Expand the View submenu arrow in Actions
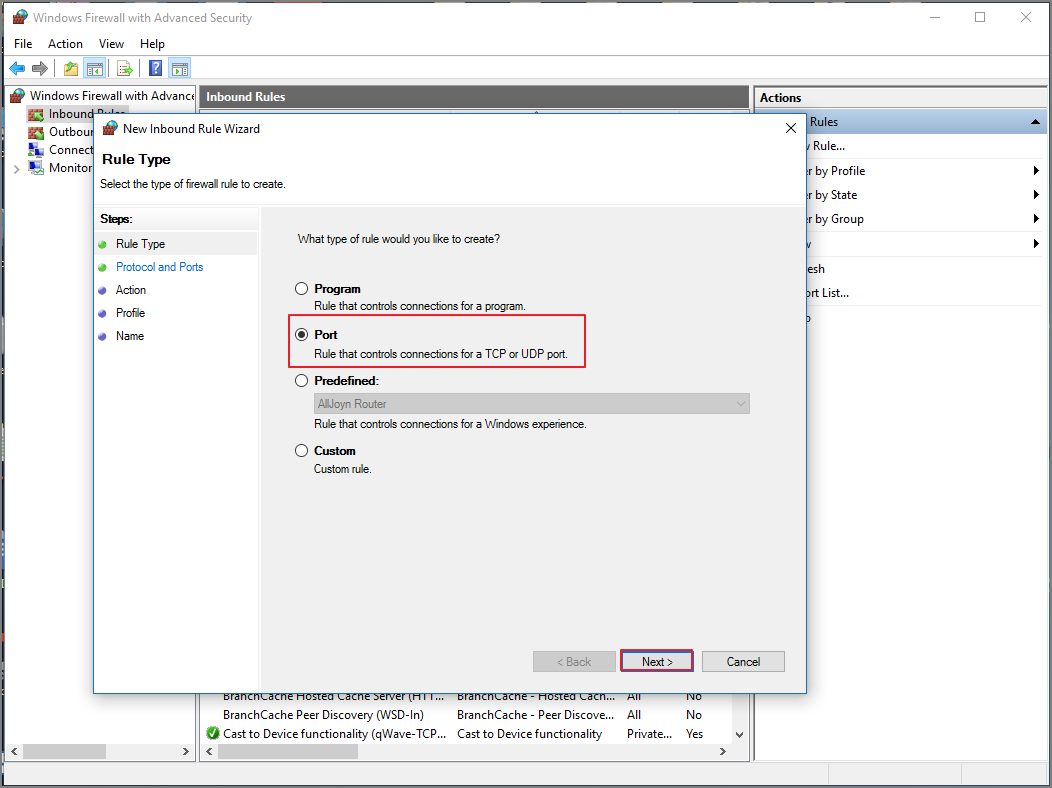 click(1036, 243)
